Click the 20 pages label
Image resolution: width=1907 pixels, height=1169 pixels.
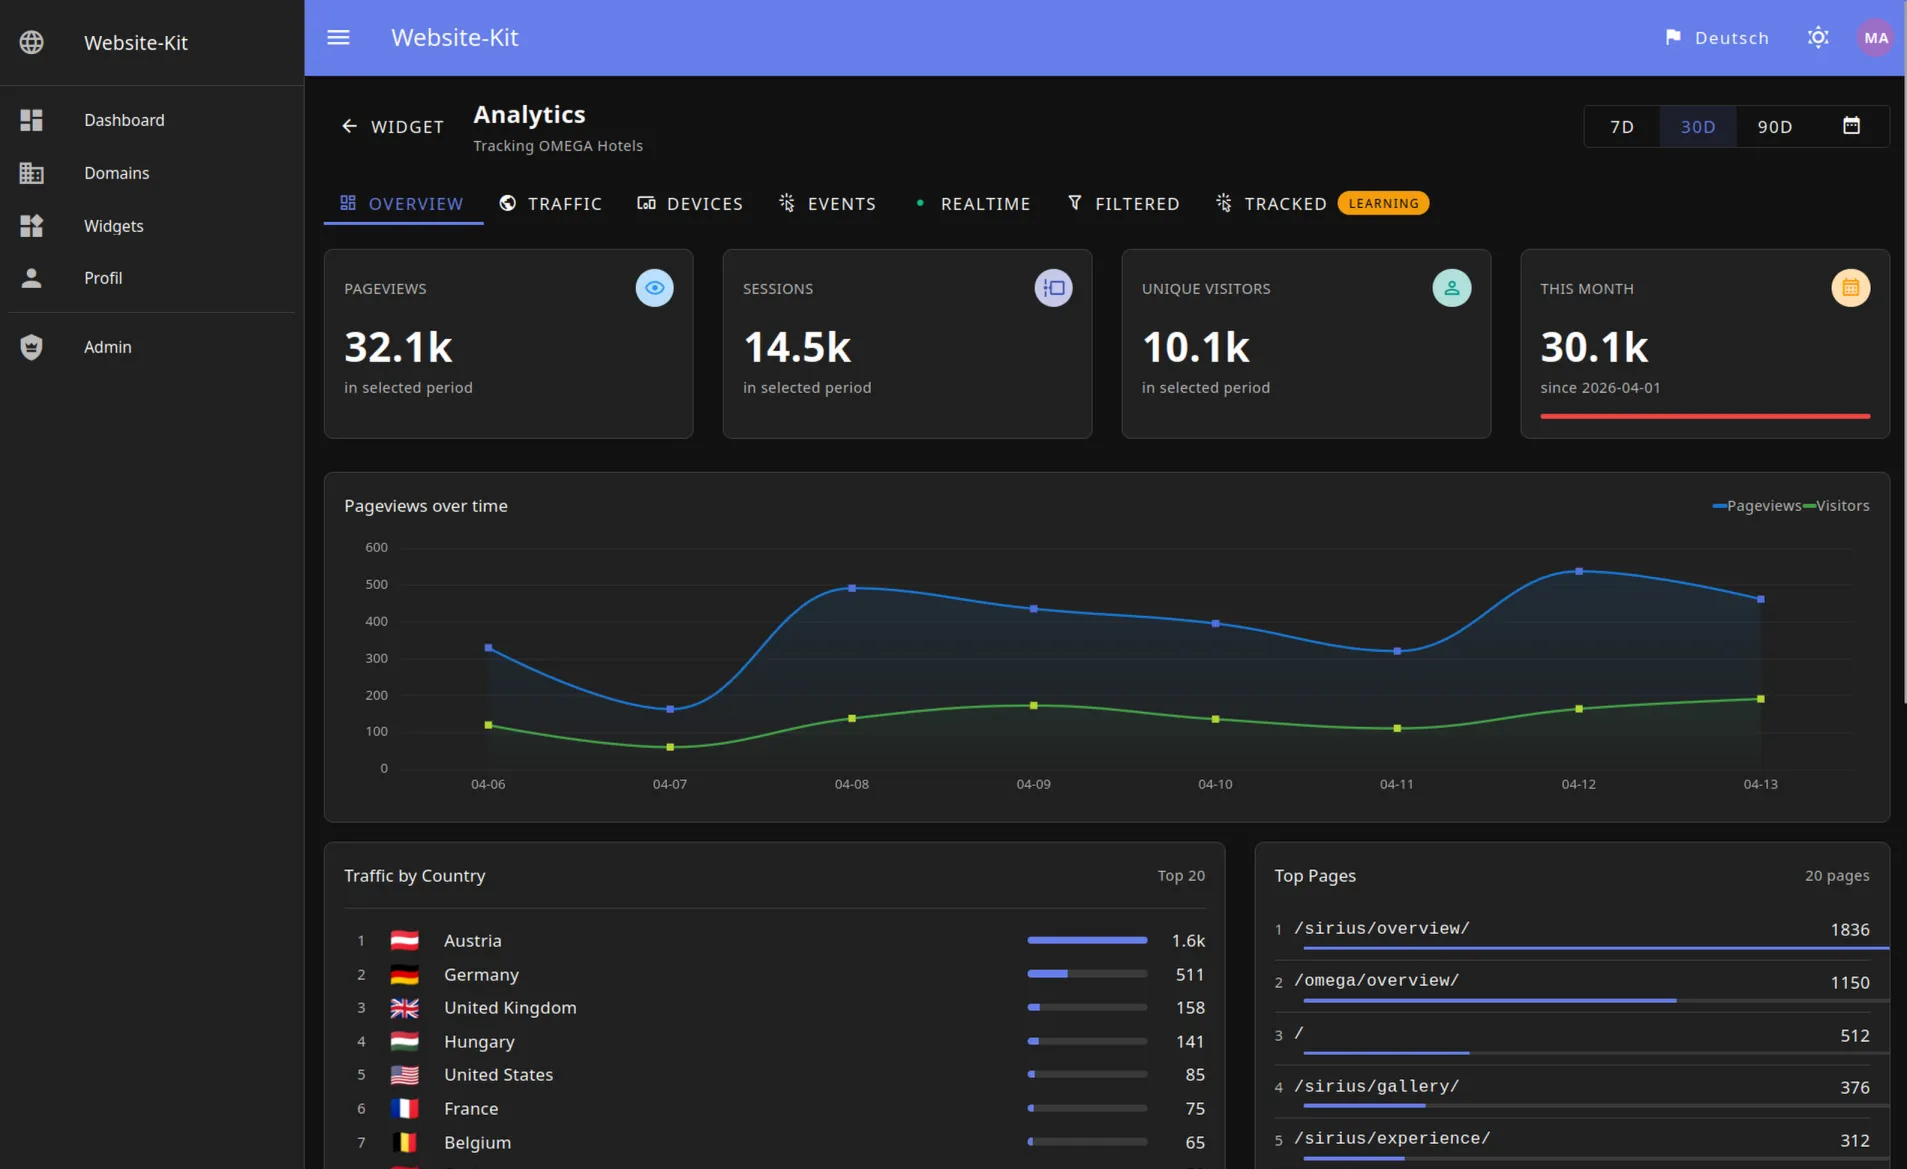(x=1837, y=876)
